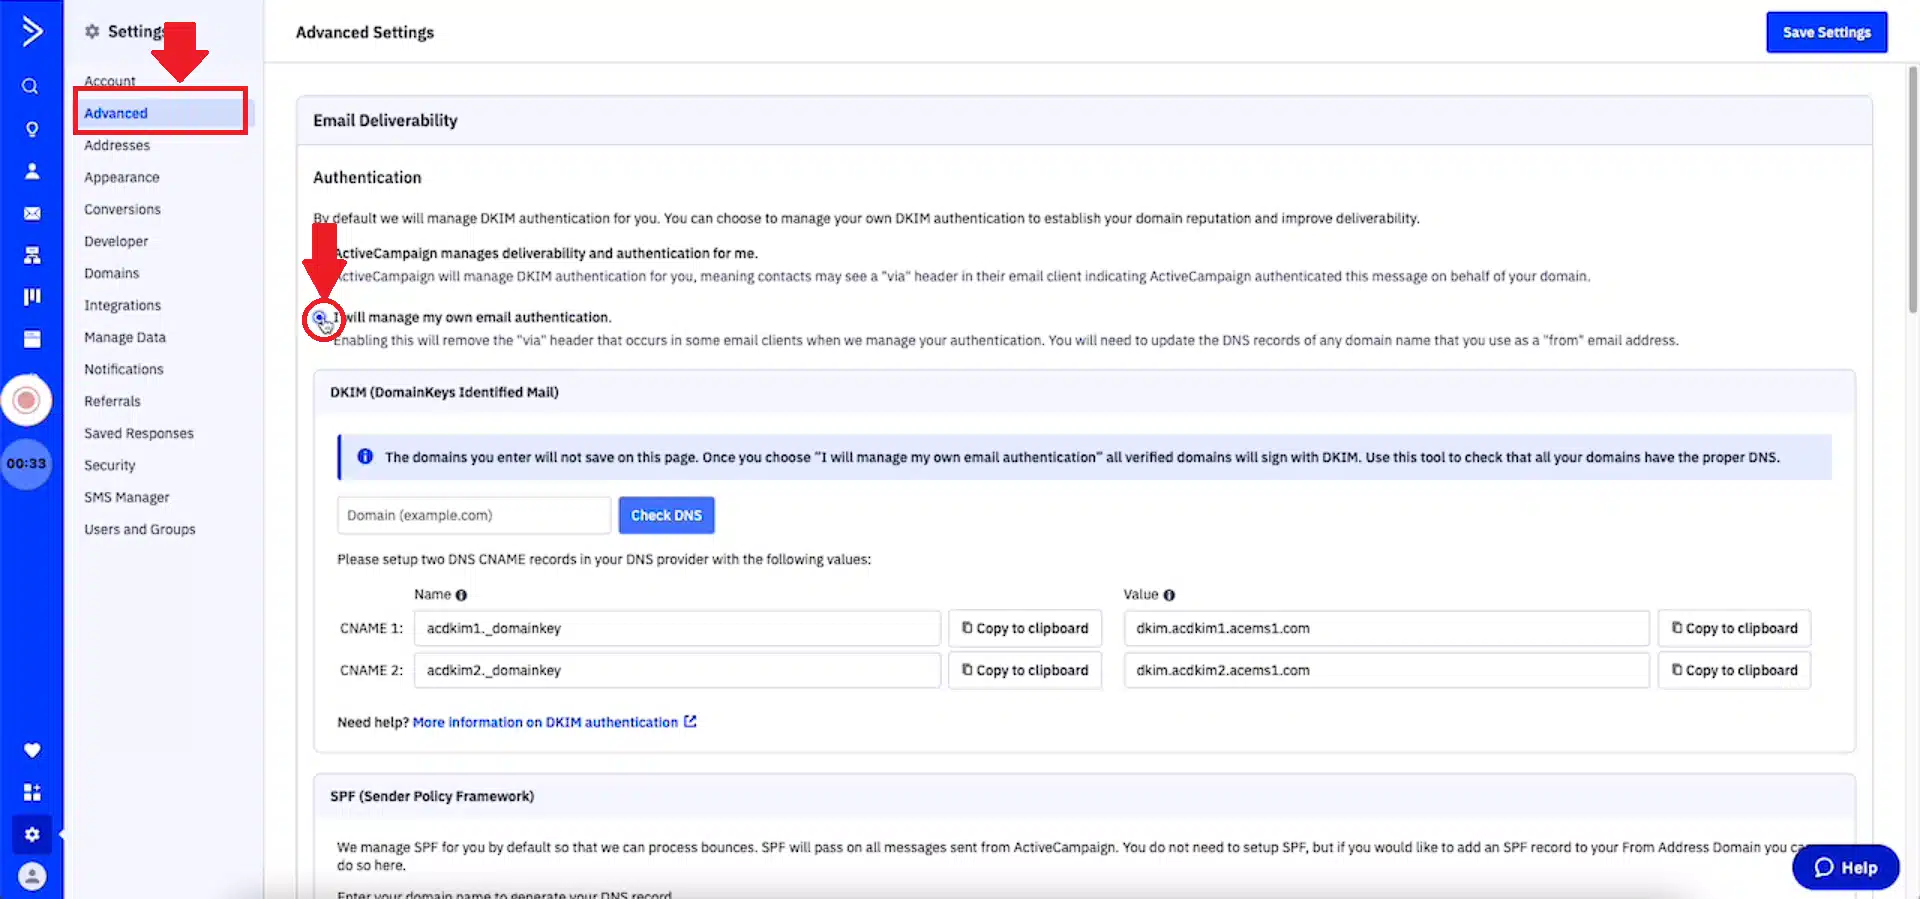Screen dimensions: 1920x899
Task: Click the heart icon in sidebar
Action: [x=32, y=750]
